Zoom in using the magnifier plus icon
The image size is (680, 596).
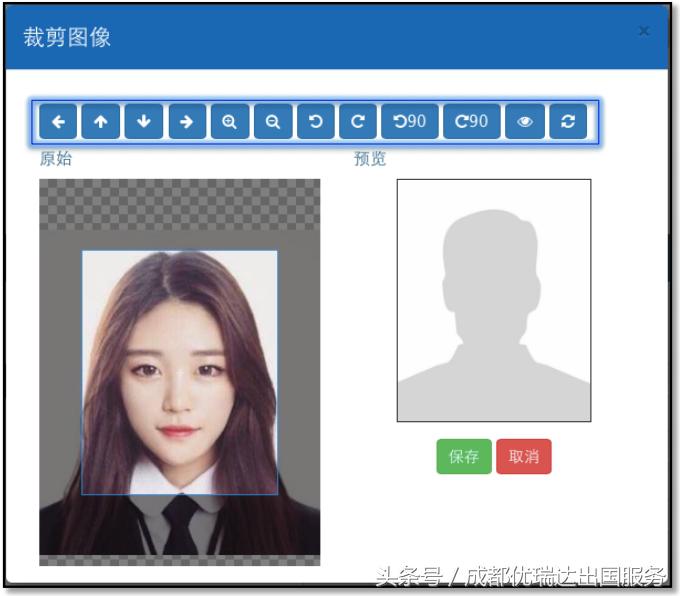pyautogui.click(x=229, y=122)
